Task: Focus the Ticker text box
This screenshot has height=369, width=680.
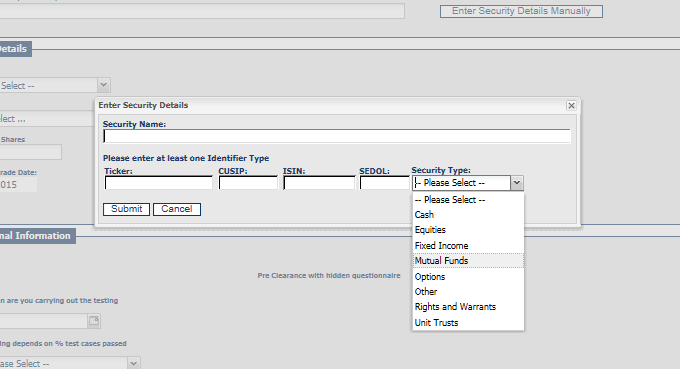Action: [159, 183]
